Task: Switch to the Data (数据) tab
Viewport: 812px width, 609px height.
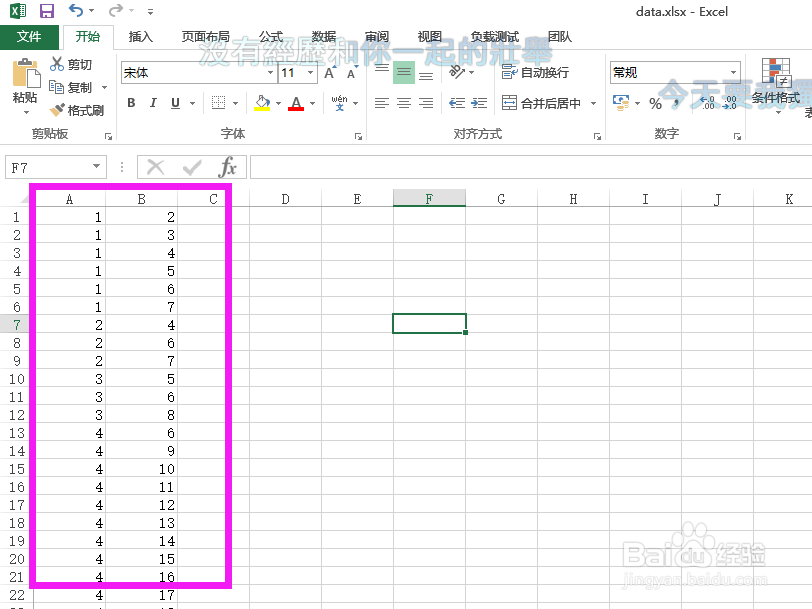Action: [x=324, y=37]
